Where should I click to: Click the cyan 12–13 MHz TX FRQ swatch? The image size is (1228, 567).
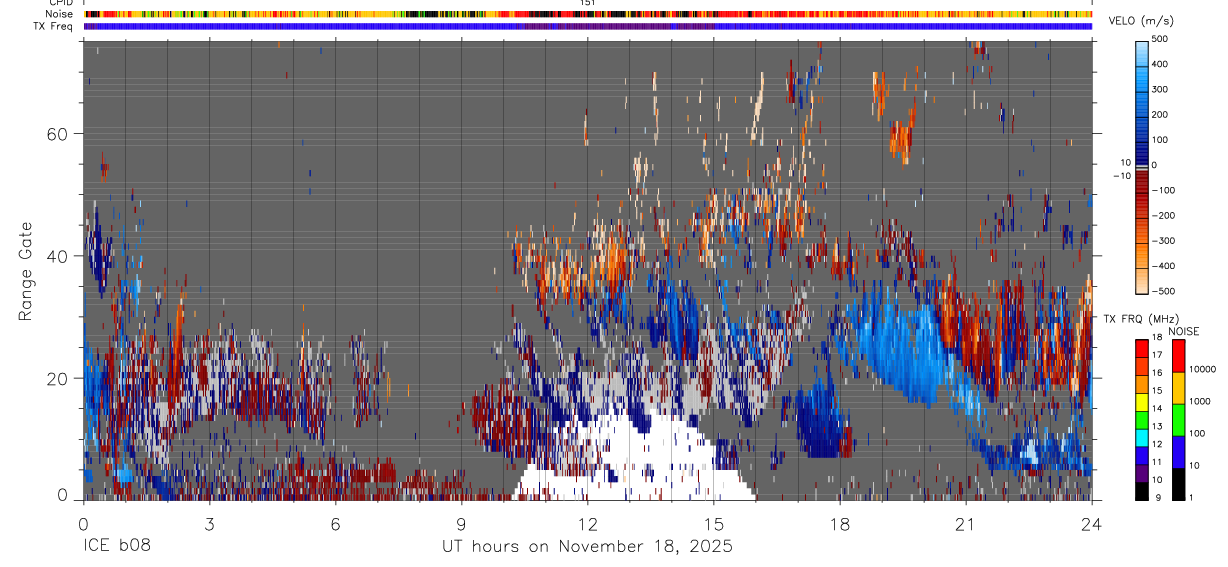point(1141,437)
